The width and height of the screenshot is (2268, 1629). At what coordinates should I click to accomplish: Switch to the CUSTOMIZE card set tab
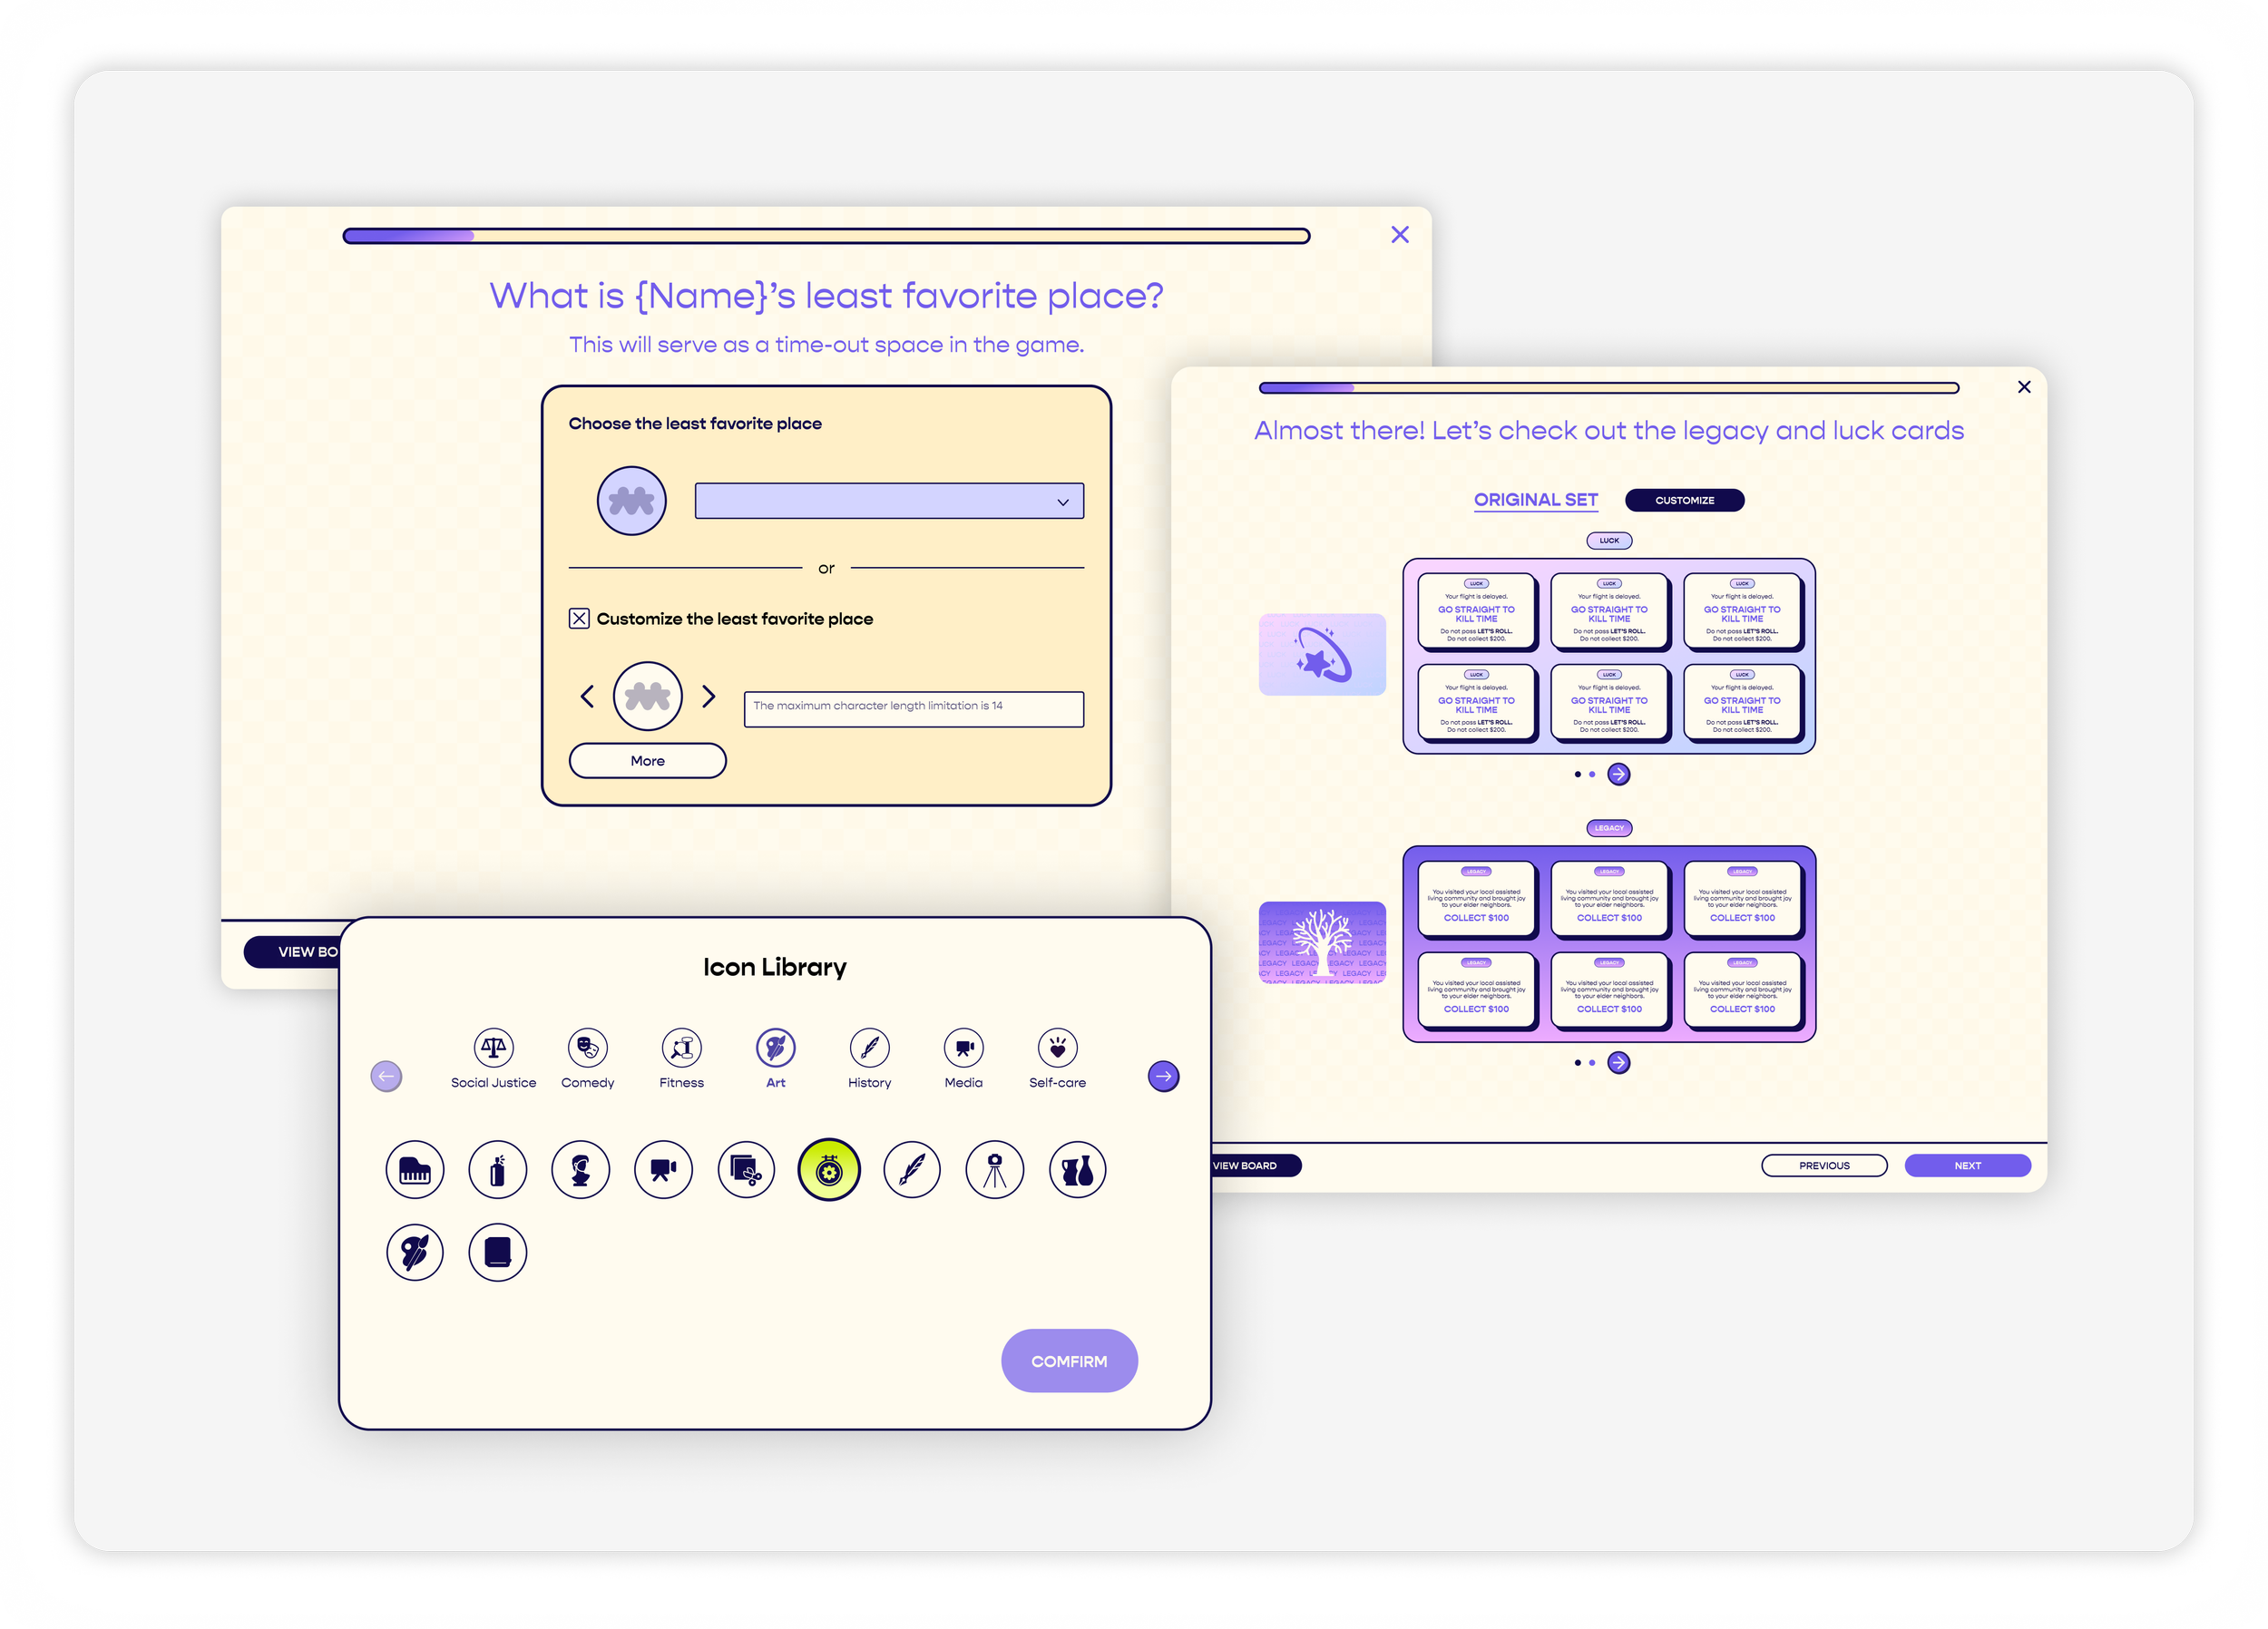(1684, 500)
